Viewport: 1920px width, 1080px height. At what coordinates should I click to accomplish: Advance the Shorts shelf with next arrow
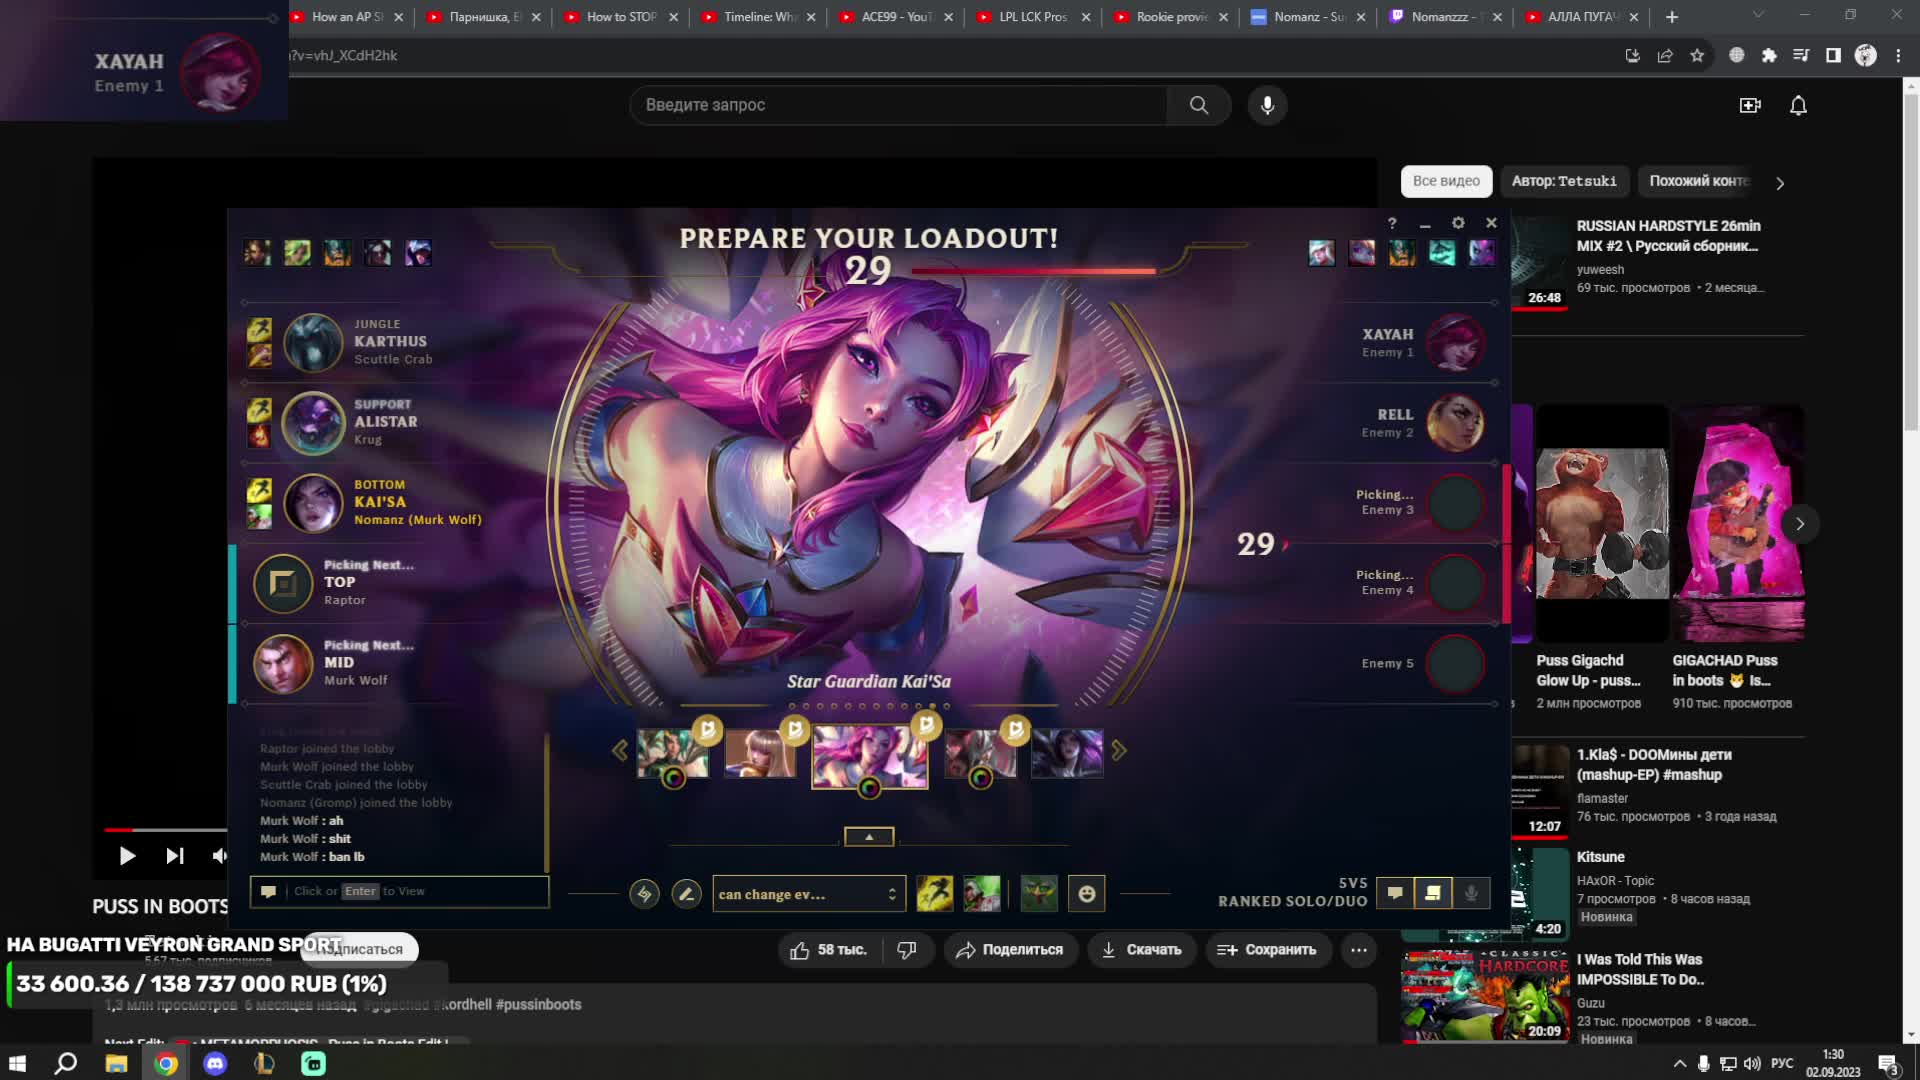click(1800, 524)
